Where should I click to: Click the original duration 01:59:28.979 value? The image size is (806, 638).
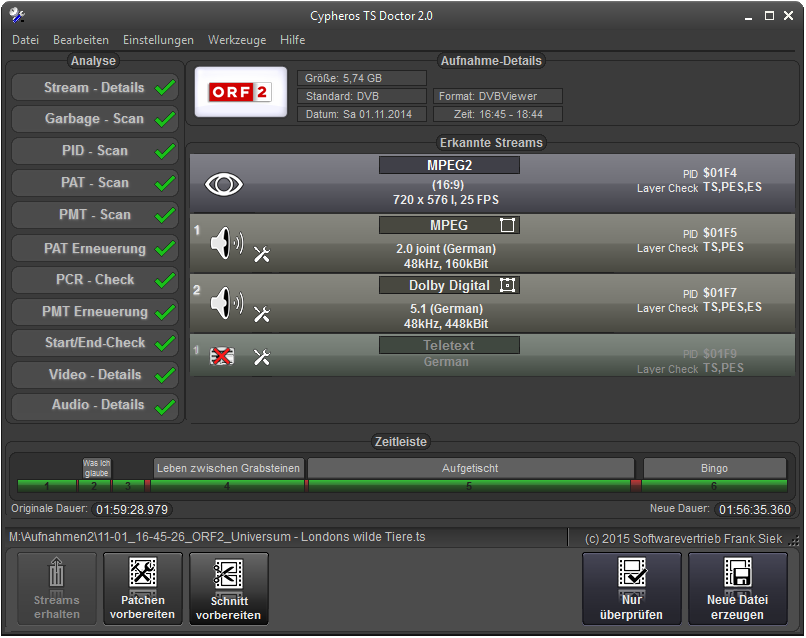pos(132,509)
